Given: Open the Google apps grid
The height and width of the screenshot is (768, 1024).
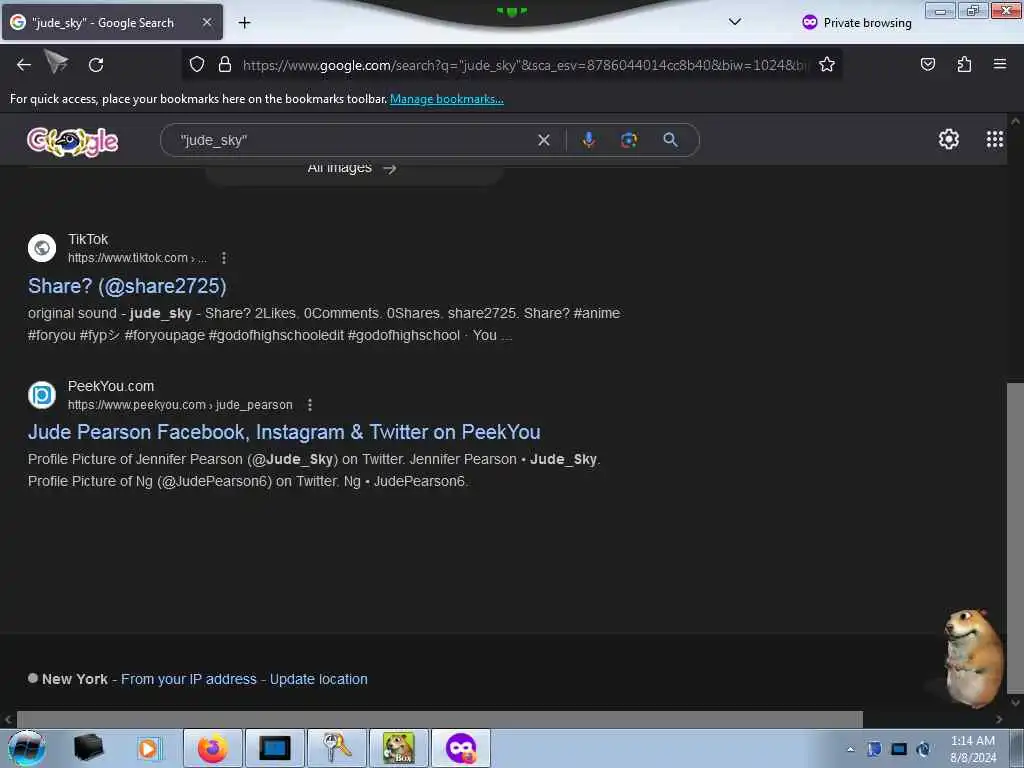Looking at the screenshot, I should click(995, 139).
